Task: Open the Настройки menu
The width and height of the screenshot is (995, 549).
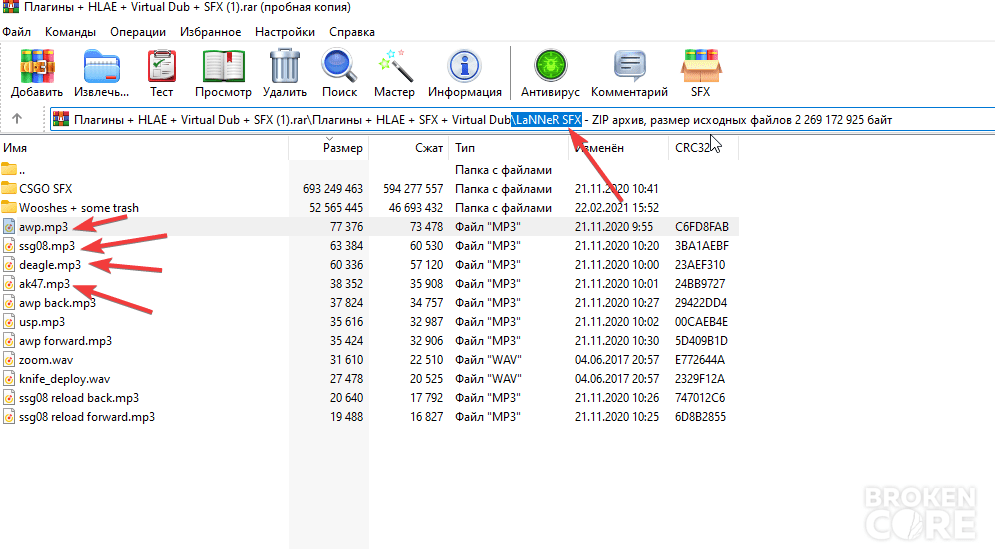Action: (x=285, y=32)
